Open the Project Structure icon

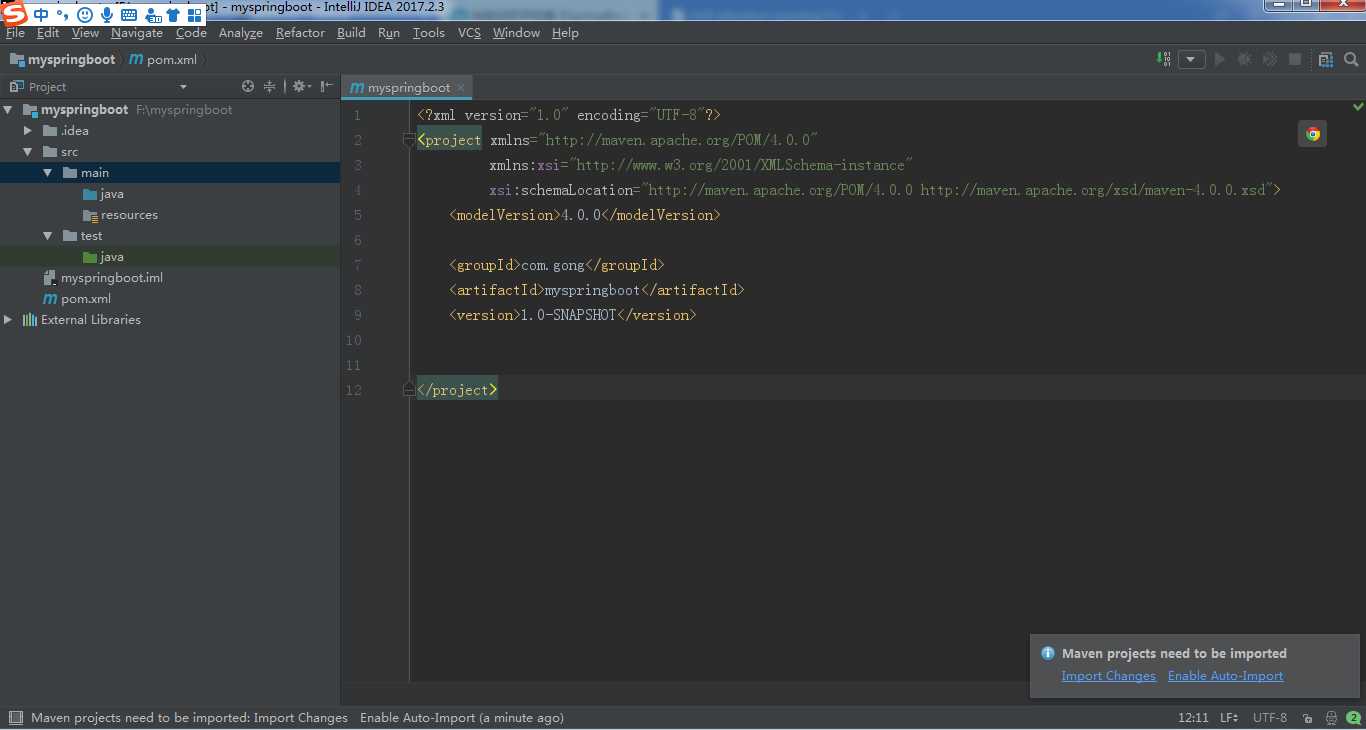click(x=1325, y=59)
